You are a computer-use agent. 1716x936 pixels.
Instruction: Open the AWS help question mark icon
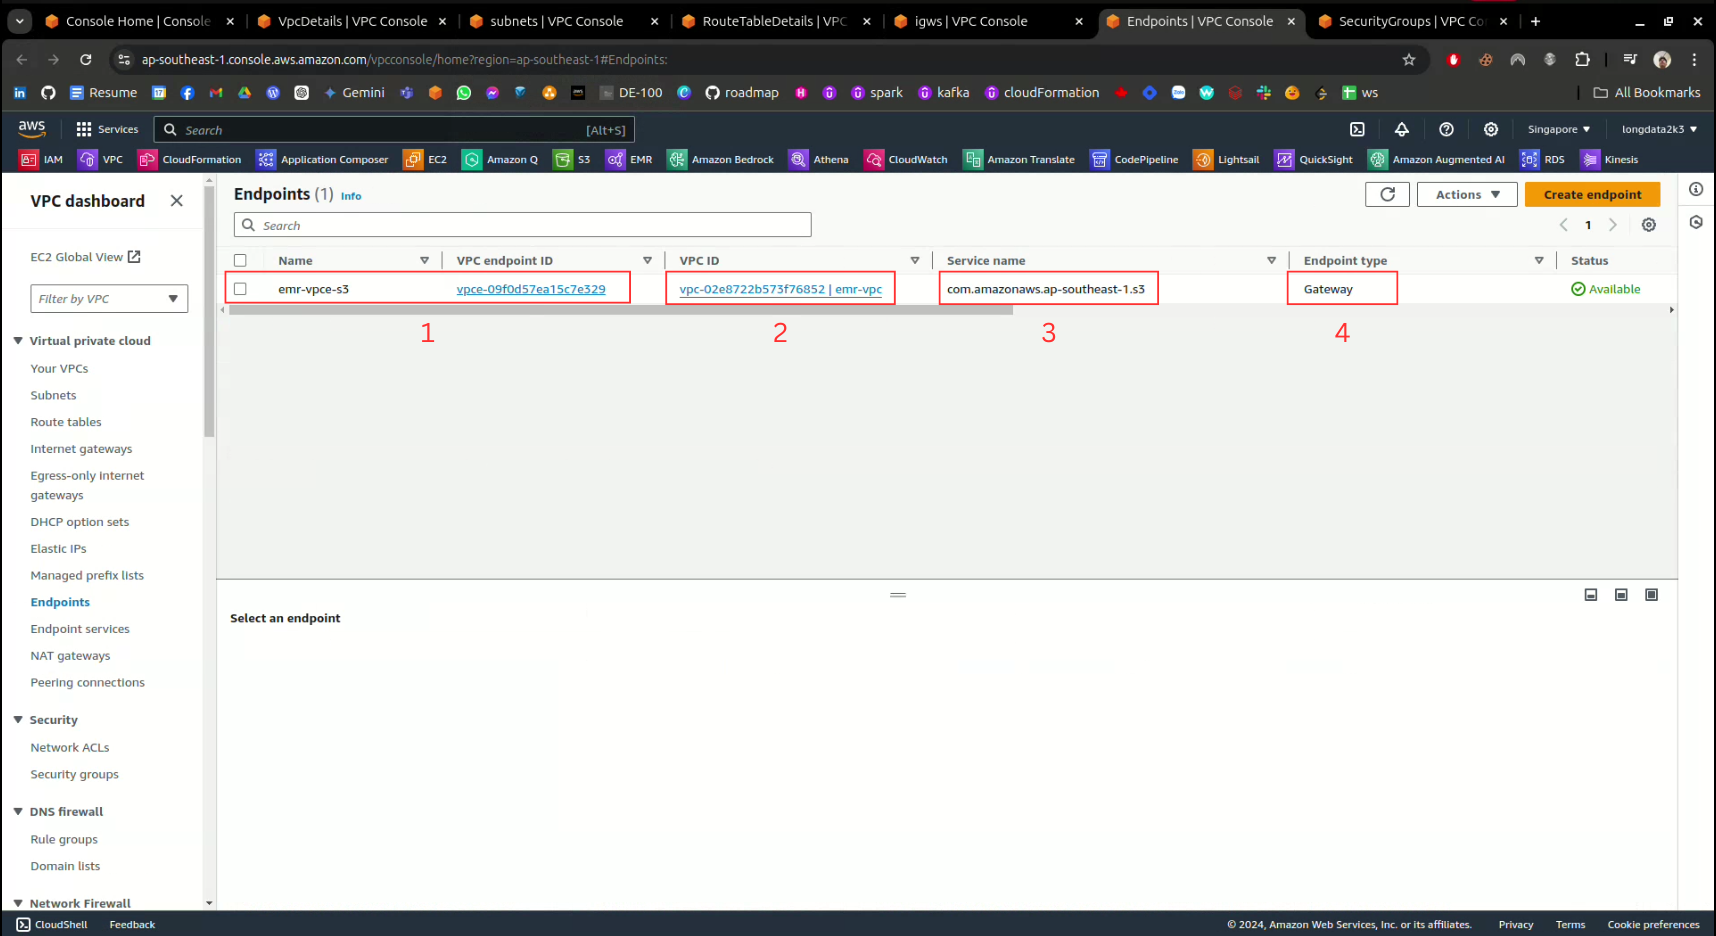(1446, 129)
